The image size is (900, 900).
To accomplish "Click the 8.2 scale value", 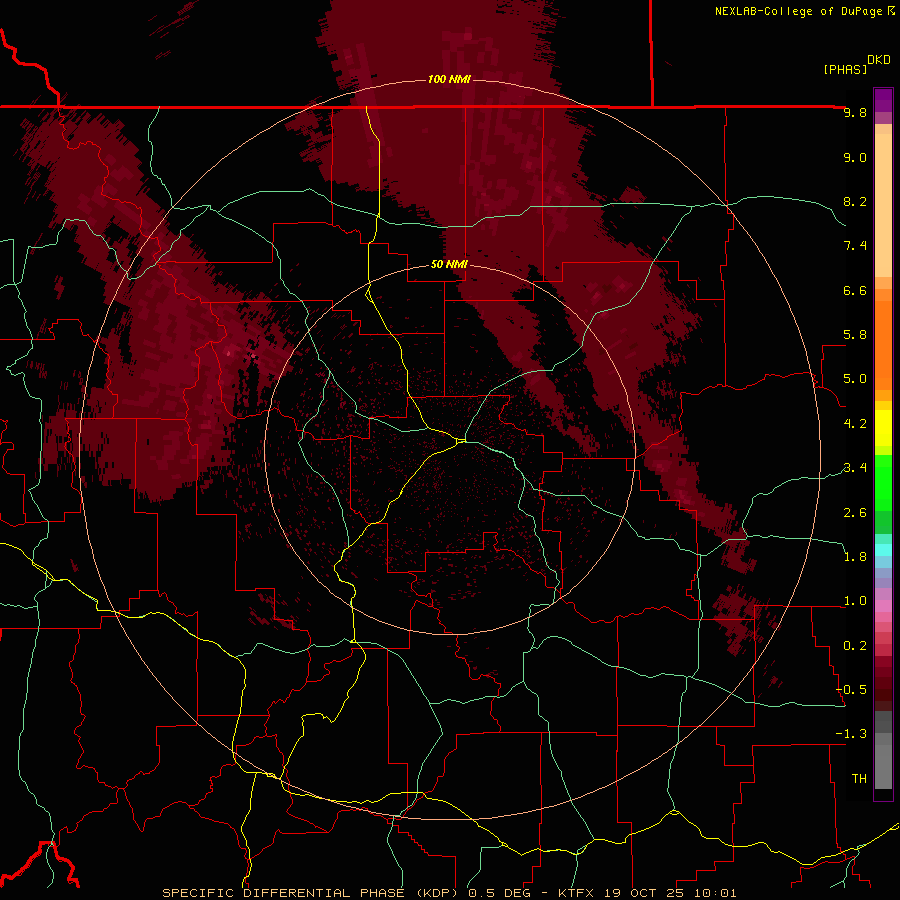I will [x=855, y=201].
